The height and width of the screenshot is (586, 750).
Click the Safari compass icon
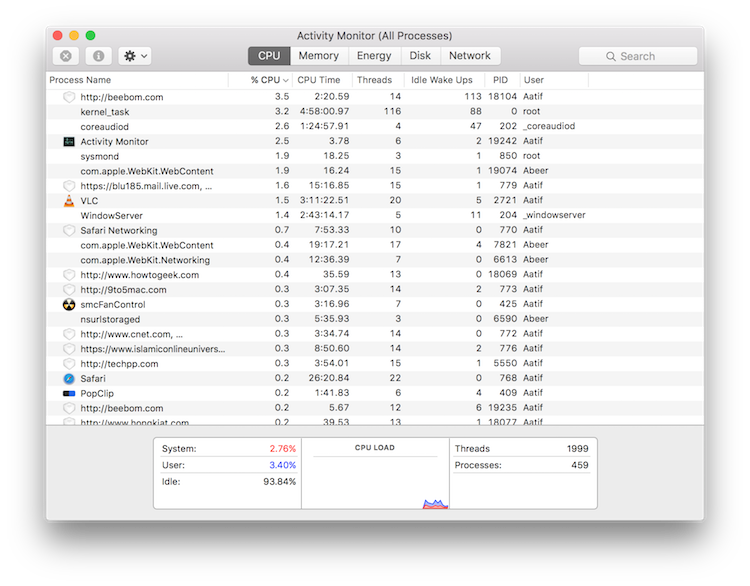pyautogui.click(x=69, y=379)
